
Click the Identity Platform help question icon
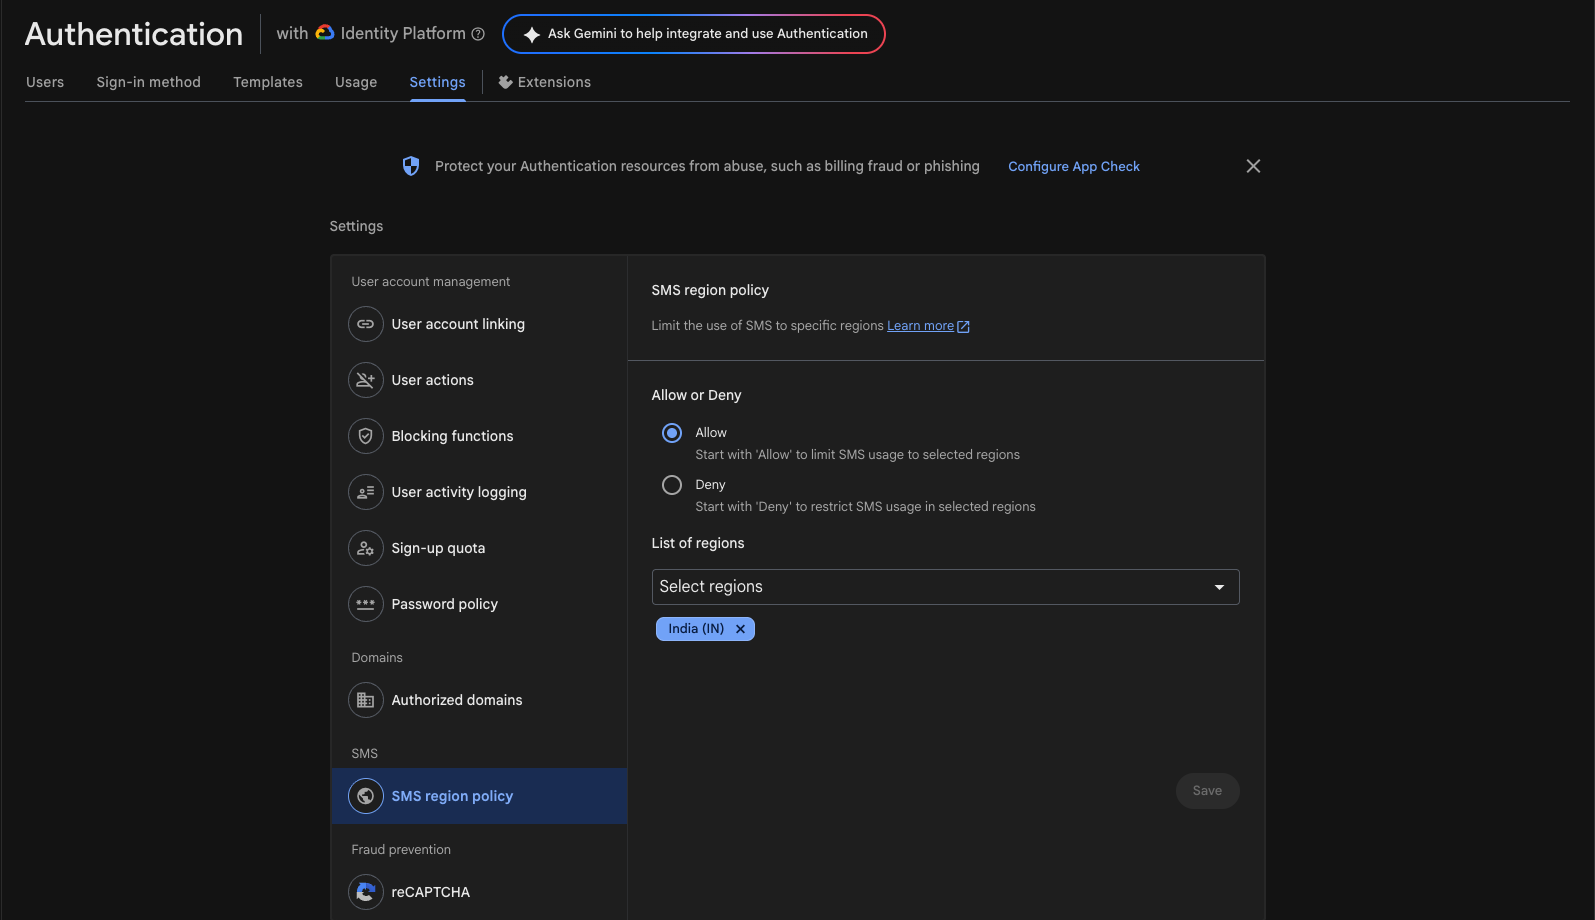point(478,34)
